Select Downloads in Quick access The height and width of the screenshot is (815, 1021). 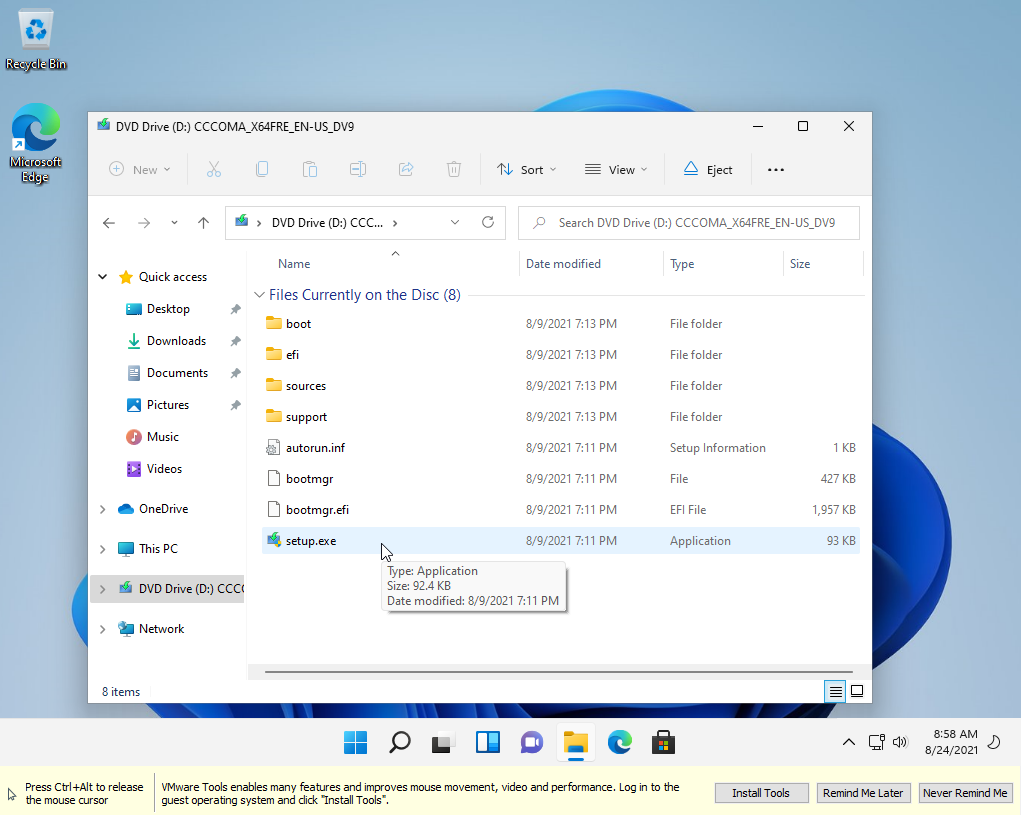(x=176, y=340)
